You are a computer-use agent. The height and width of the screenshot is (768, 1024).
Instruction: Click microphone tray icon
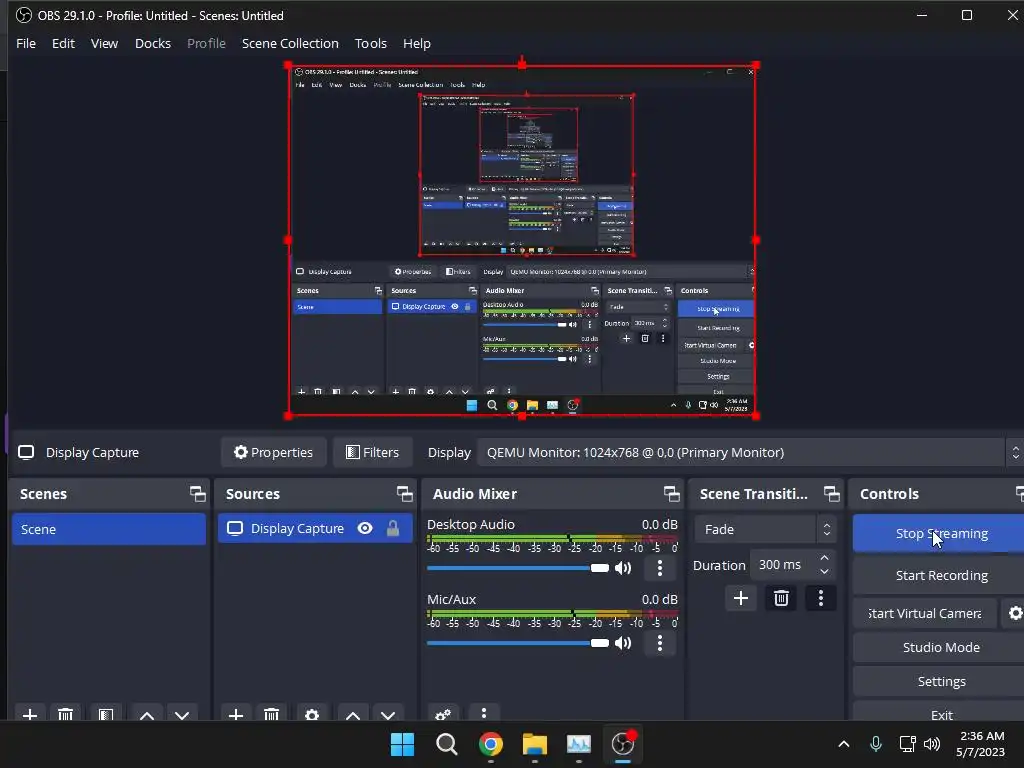876,744
